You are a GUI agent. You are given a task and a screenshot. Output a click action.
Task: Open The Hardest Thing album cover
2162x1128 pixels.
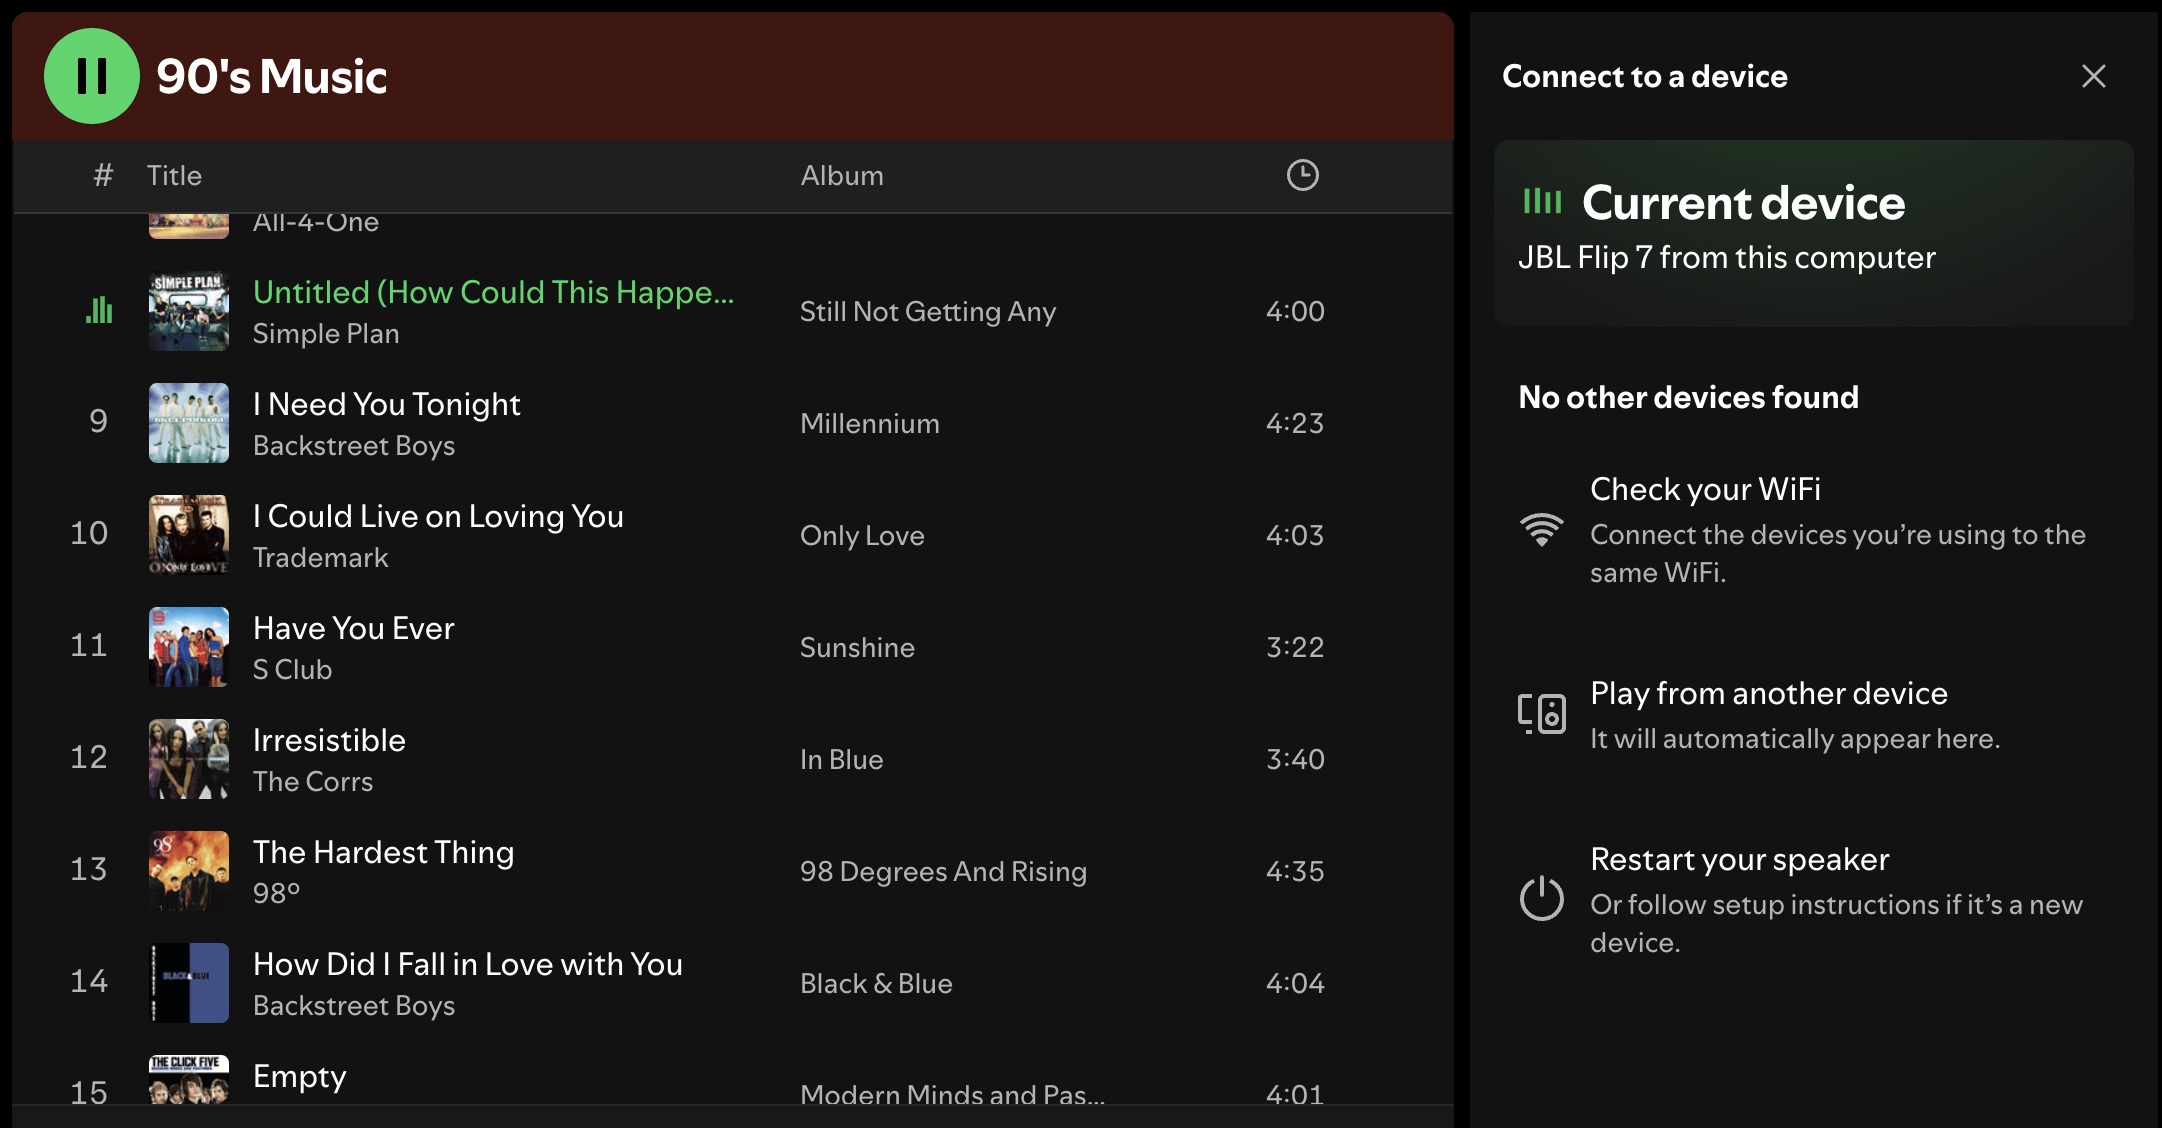pos(189,871)
